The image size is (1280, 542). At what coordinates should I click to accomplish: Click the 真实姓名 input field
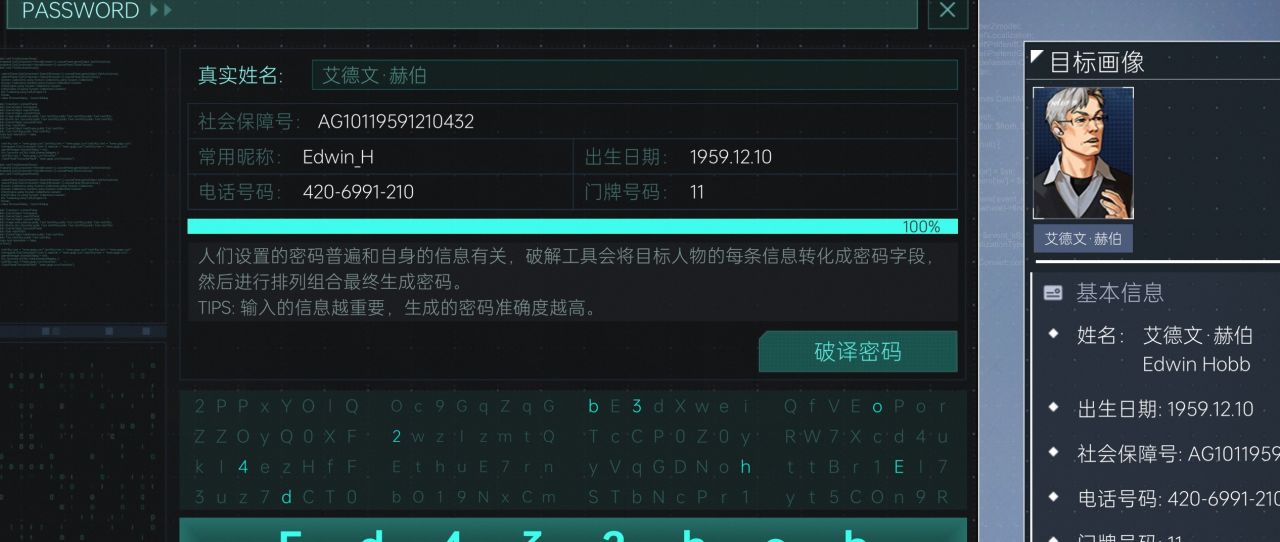(x=635, y=76)
